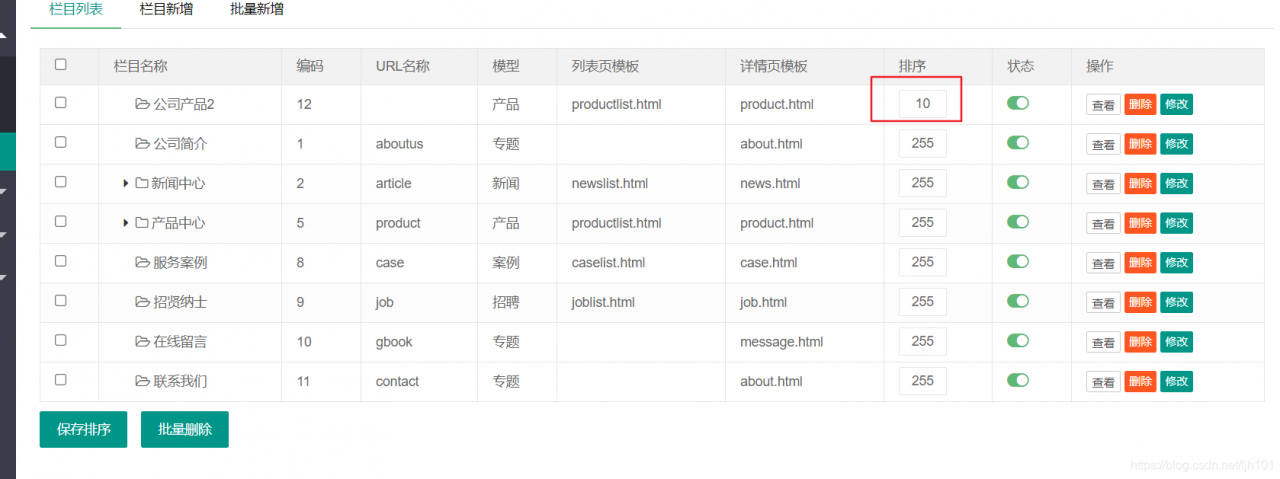Screen dimensions: 1280x479
Task: Toggle status switch for 公司产品2
Action: [1018, 103]
